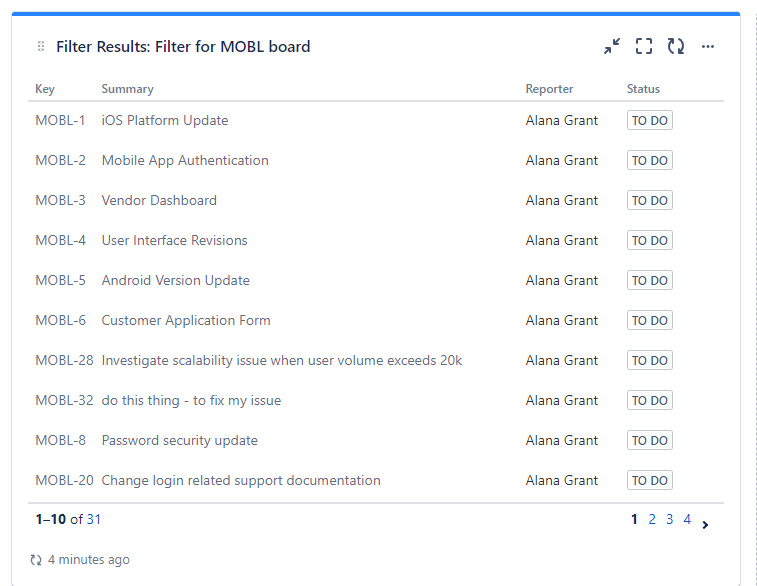Minimize the Filter Results gadget
This screenshot has width=757, height=586.
click(612, 46)
